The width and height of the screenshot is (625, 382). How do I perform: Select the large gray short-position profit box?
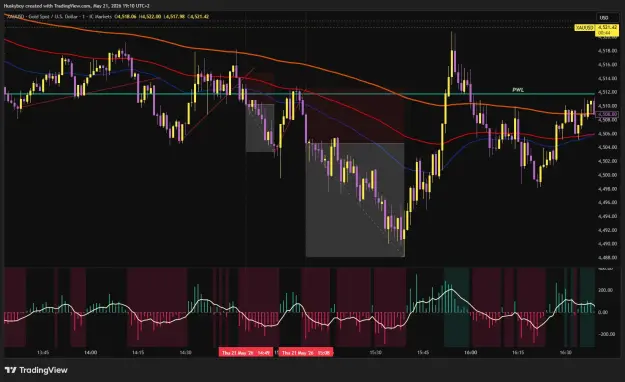pos(355,200)
